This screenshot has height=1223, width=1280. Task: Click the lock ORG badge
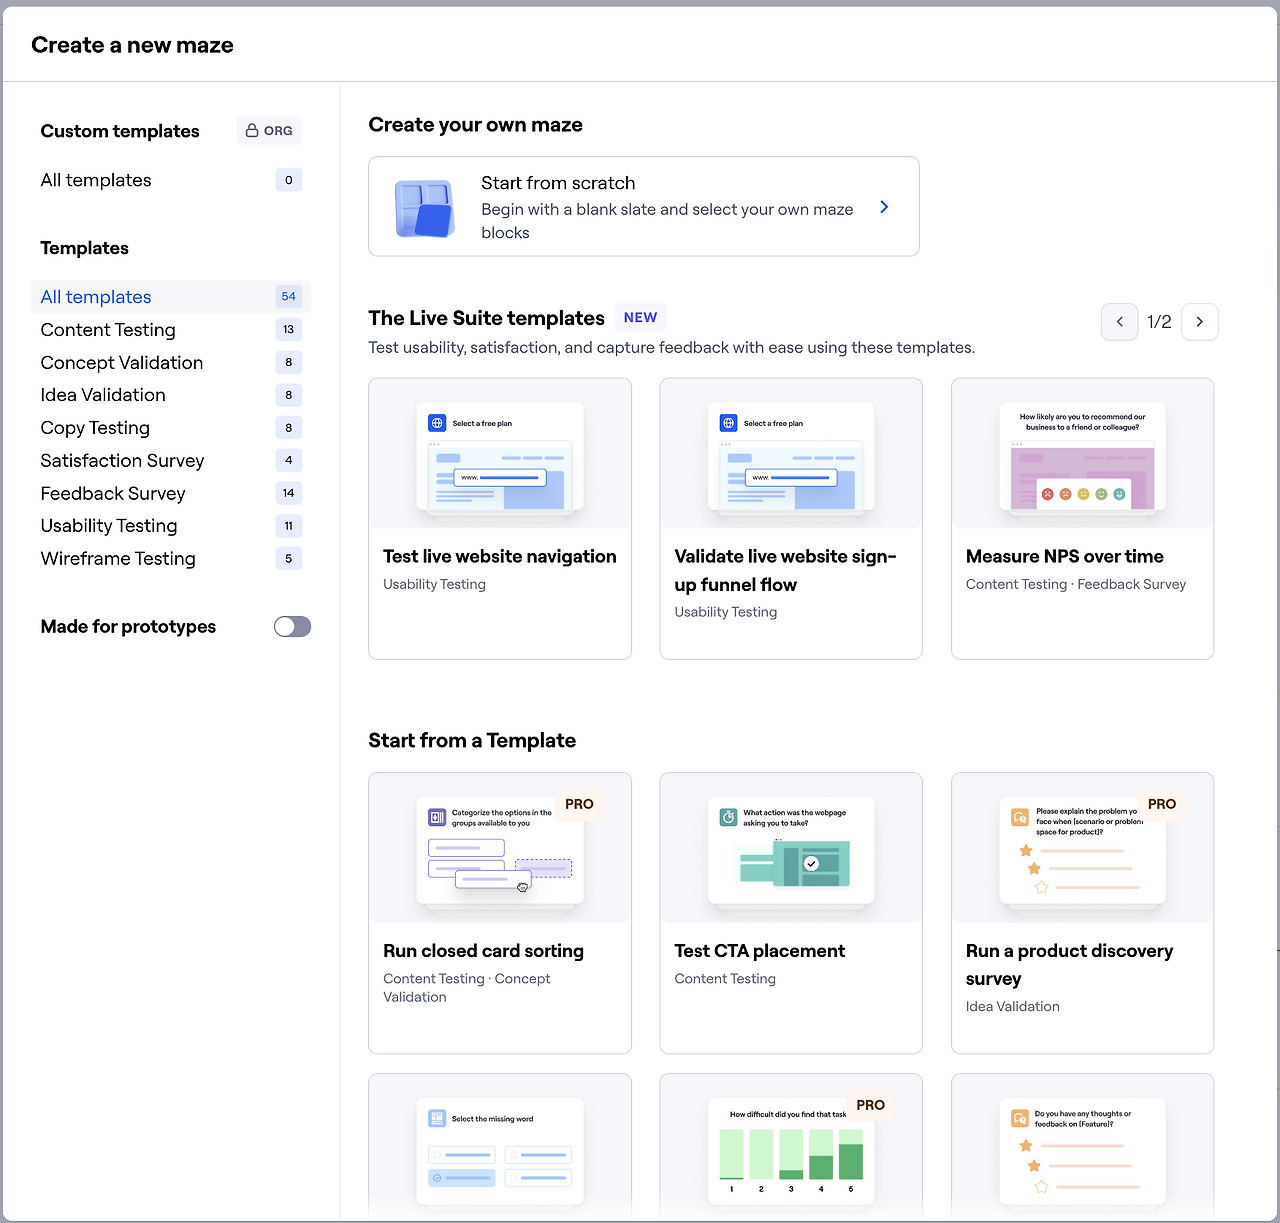269,131
